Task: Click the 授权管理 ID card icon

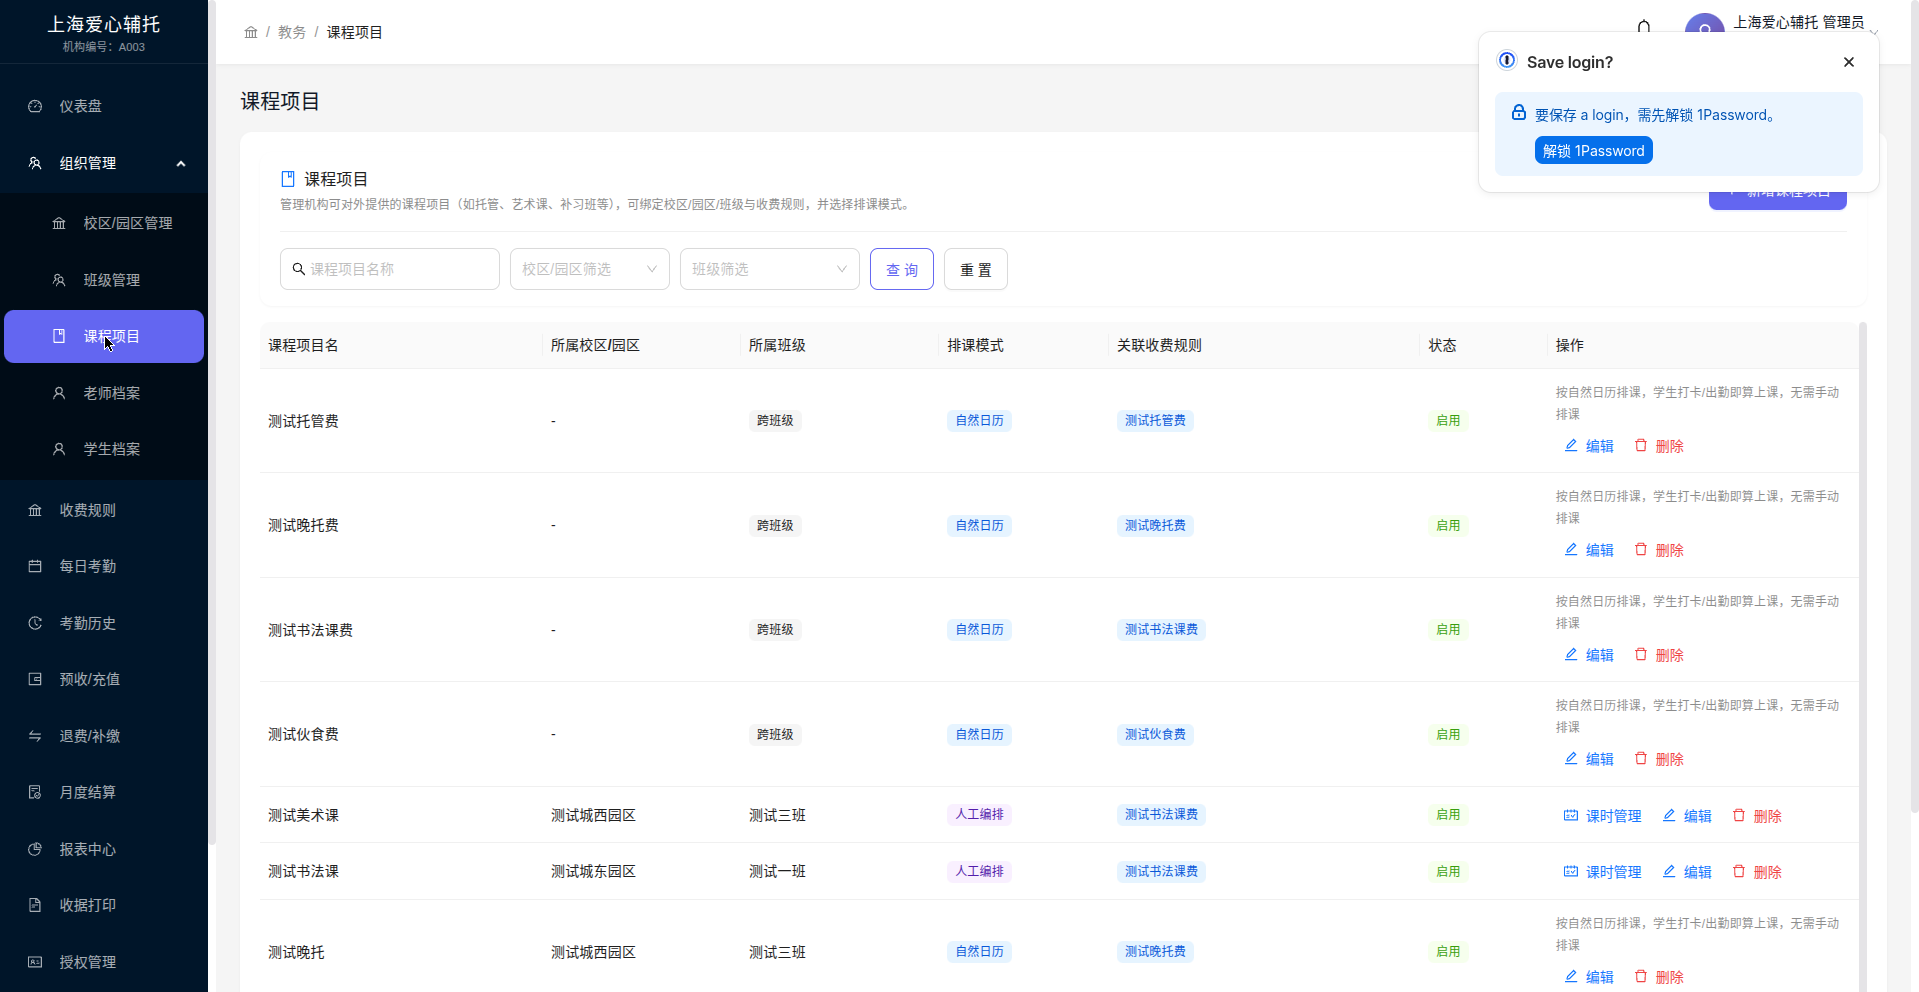Action: [x=35, y=962]
